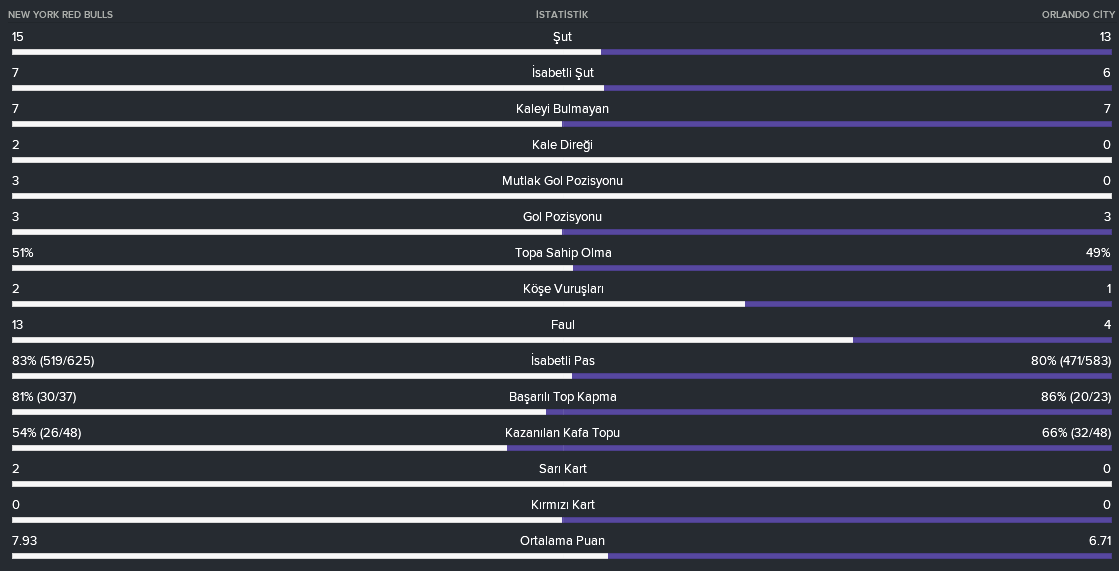Click the Şut statistic label
The width and height of the screenshot is (1119, 571).
coord(562,37)
